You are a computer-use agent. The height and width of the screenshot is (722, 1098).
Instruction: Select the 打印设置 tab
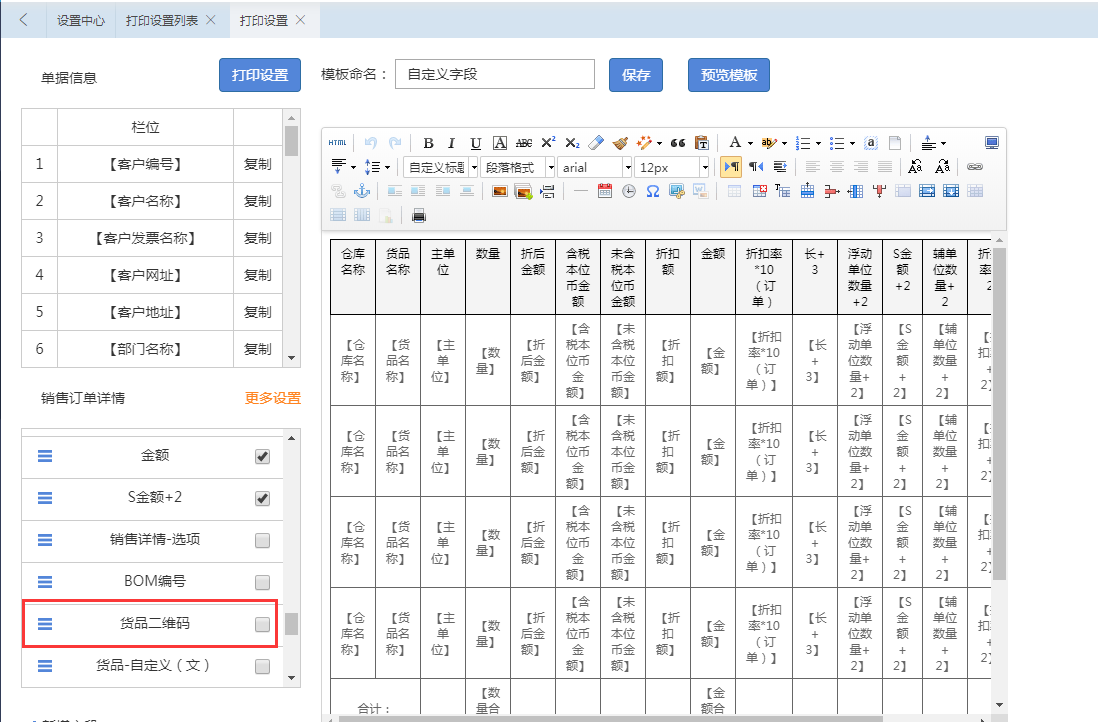tap(264, 20)
